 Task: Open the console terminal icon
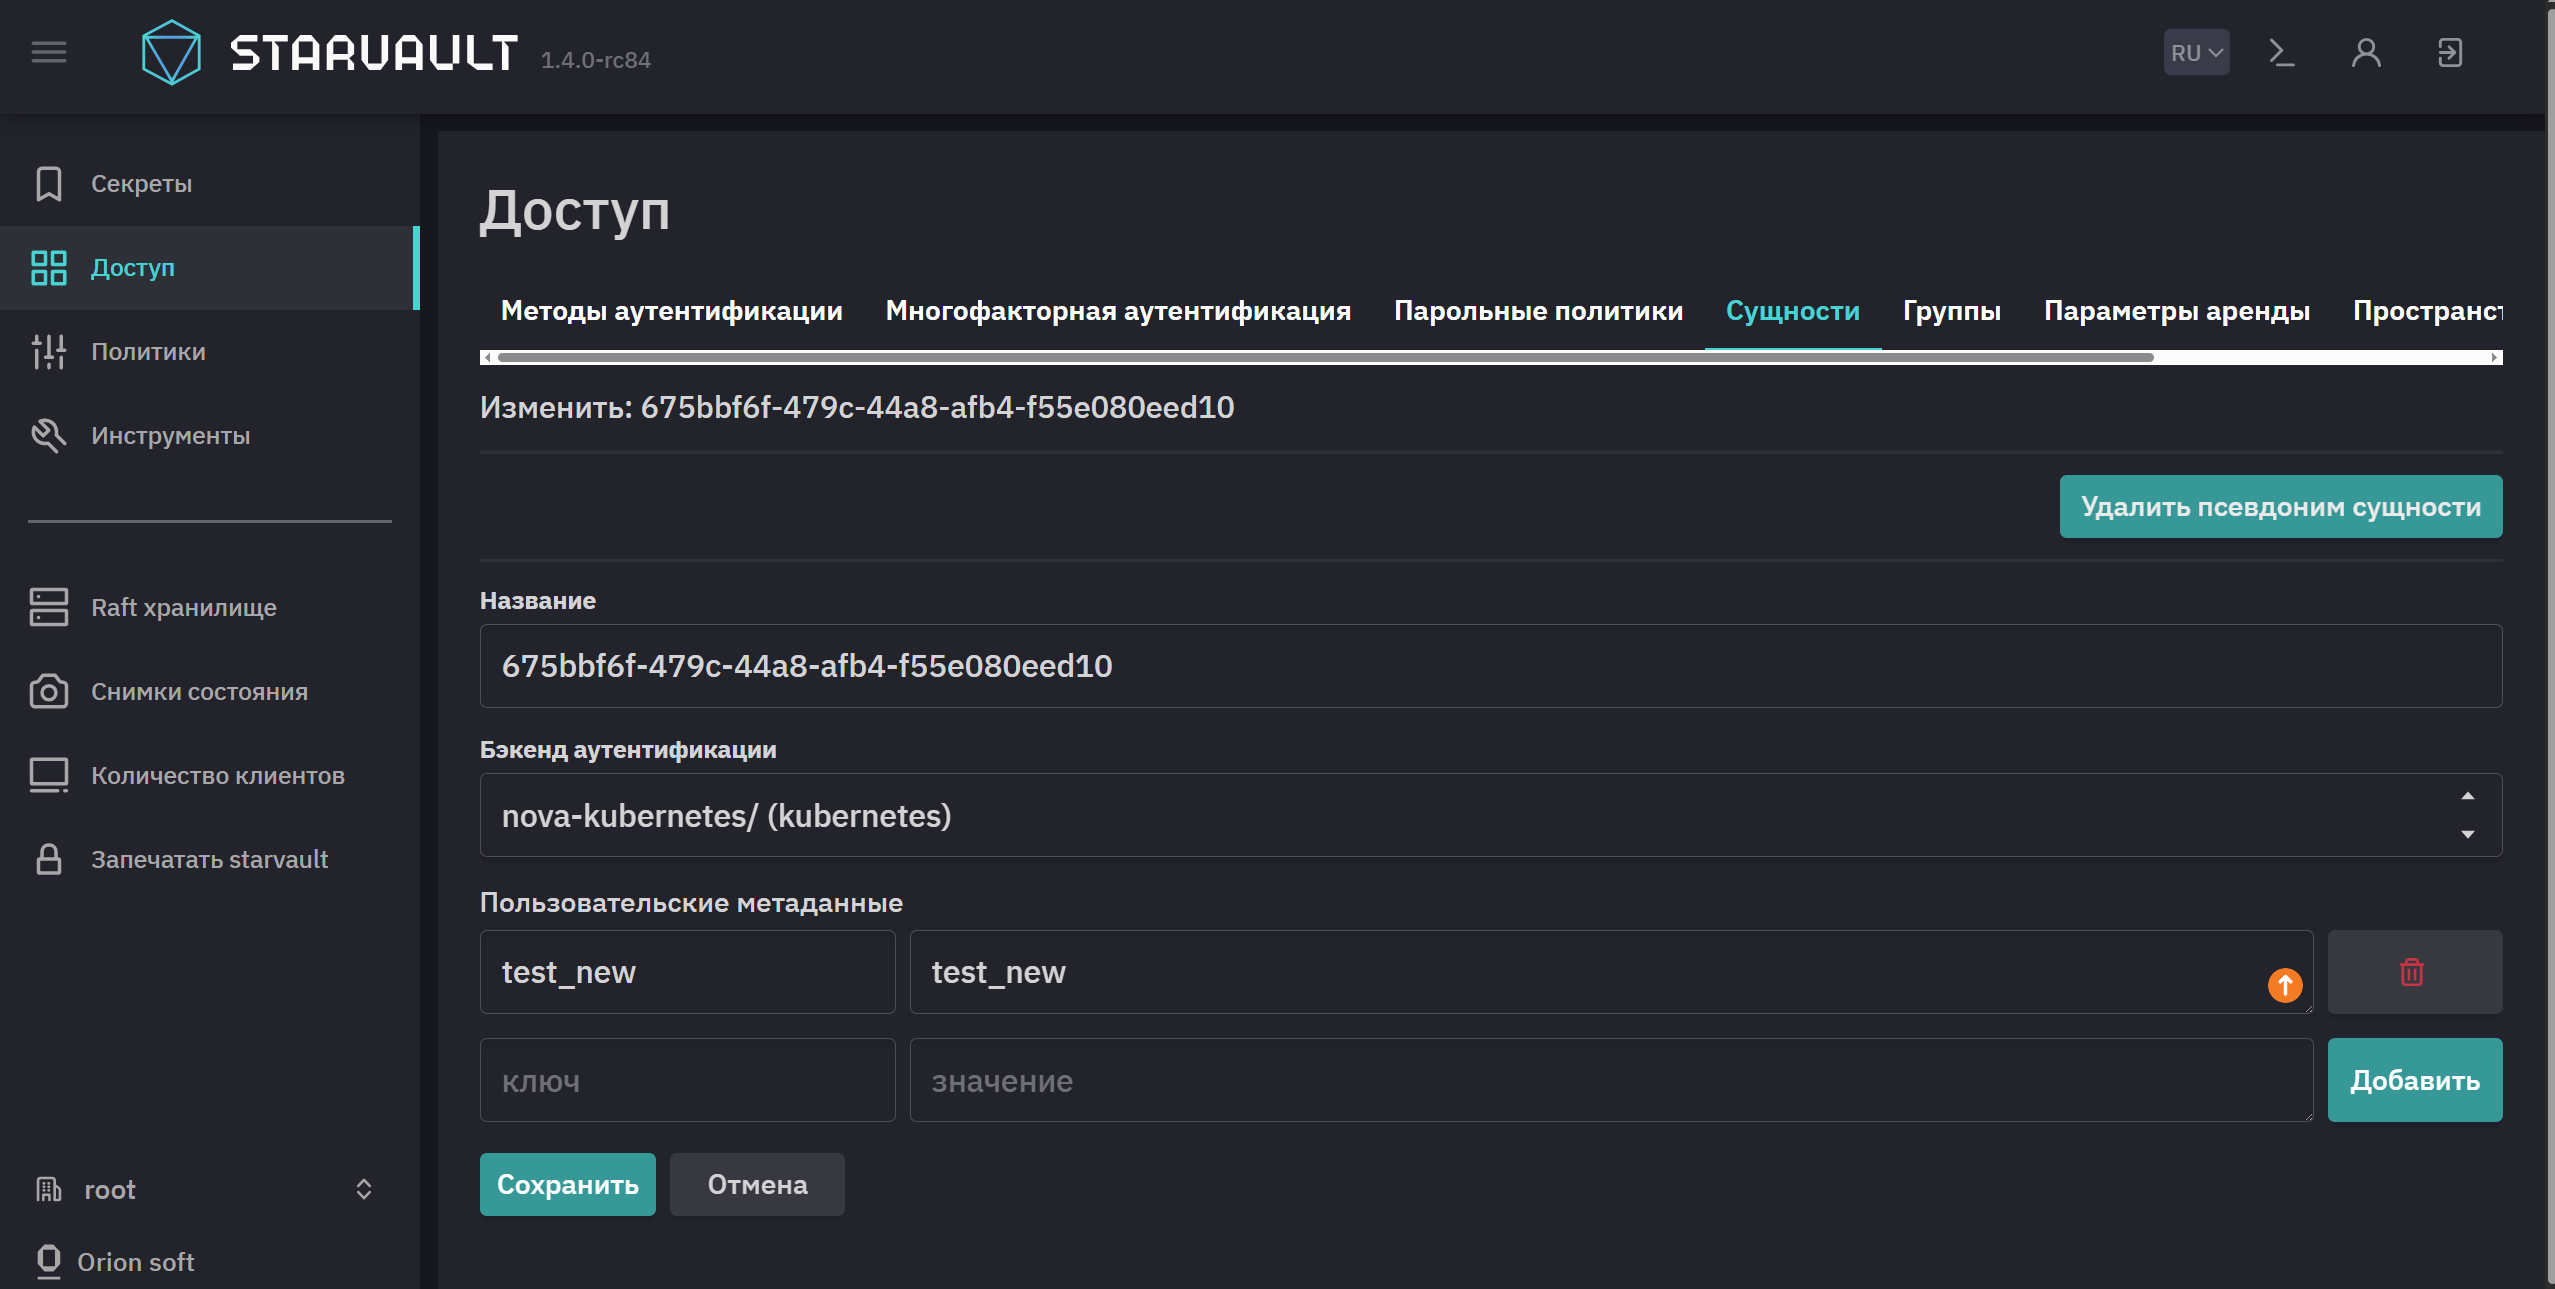2281,52
